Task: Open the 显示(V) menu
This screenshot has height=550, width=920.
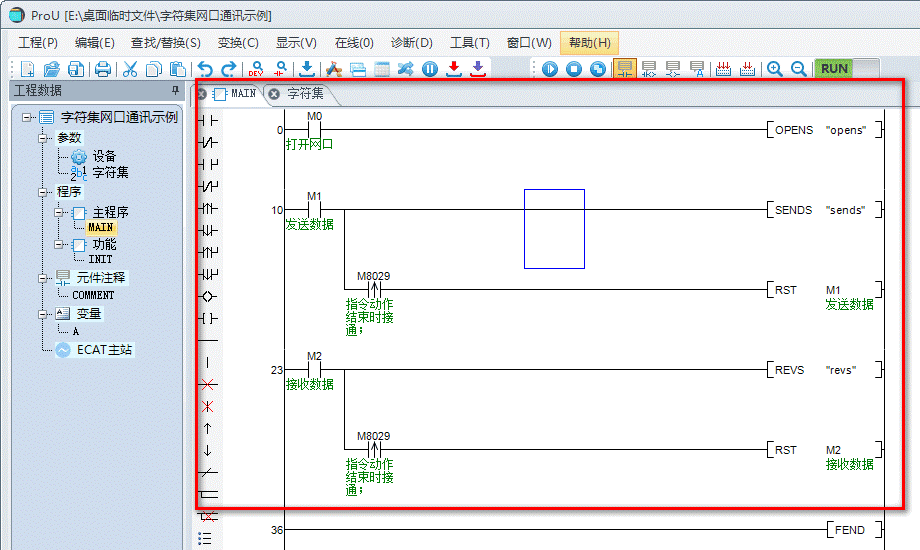Action: [x=296, y=43]
